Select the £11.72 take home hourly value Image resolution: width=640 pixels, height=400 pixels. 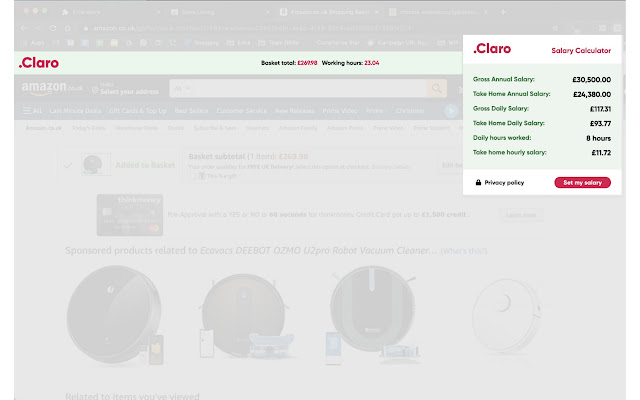coord(601,153)
